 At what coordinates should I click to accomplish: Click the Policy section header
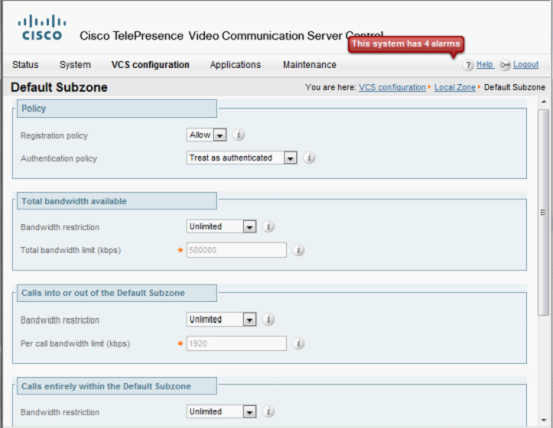click(x=117, y=109)
